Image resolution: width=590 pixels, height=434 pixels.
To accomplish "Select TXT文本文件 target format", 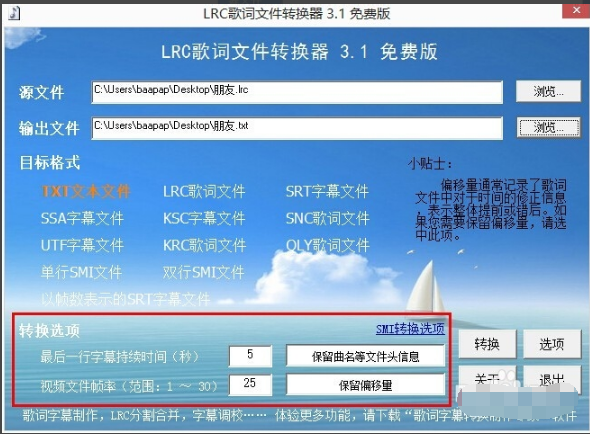I will [86, 191].
